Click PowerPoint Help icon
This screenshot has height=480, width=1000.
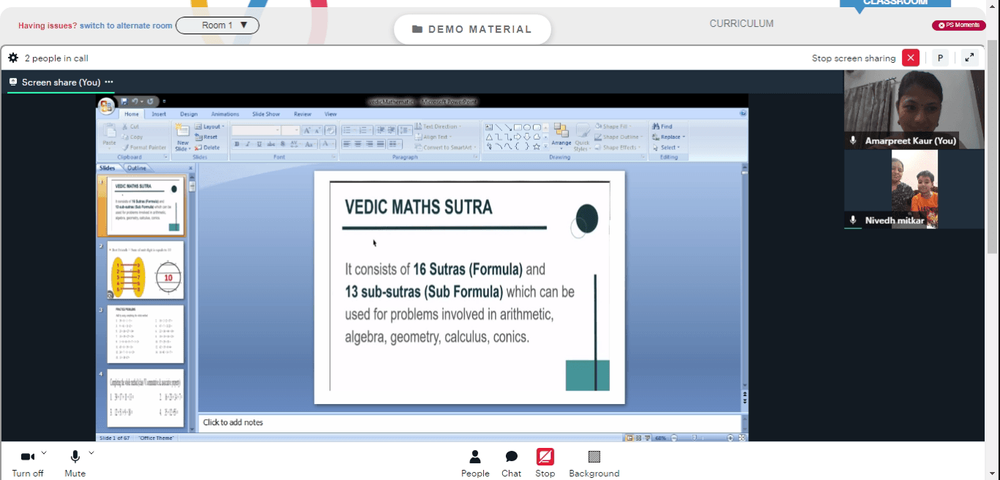[742, 114]
